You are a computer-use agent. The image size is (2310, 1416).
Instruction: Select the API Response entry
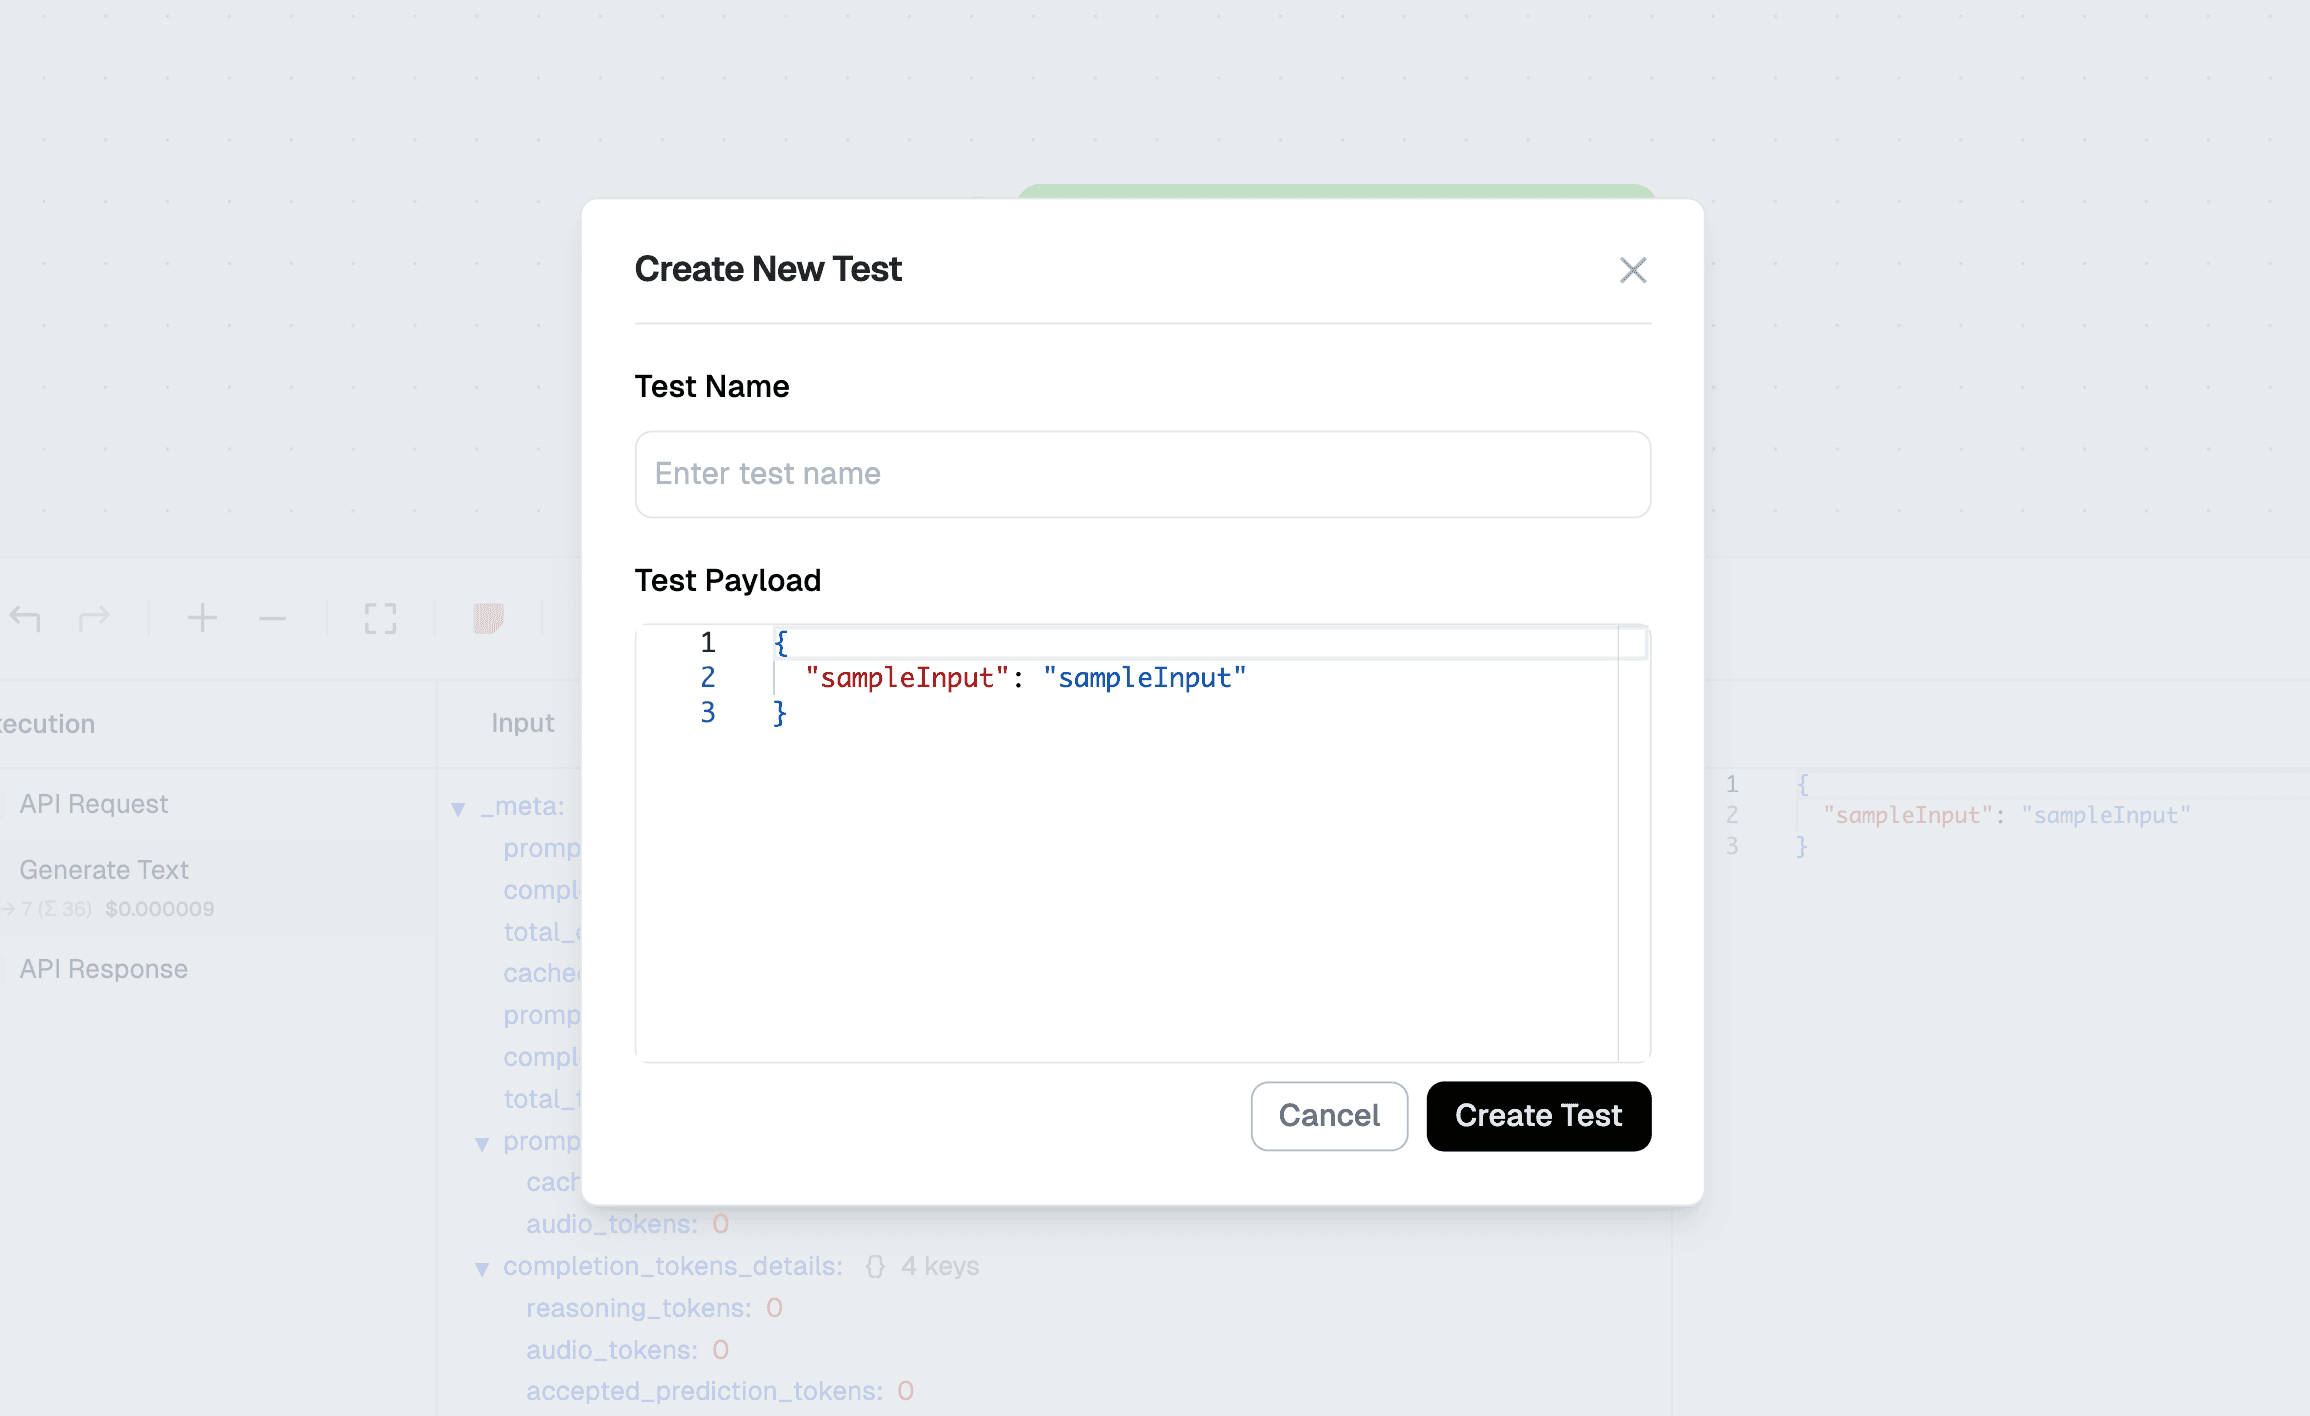click(104, 968)
